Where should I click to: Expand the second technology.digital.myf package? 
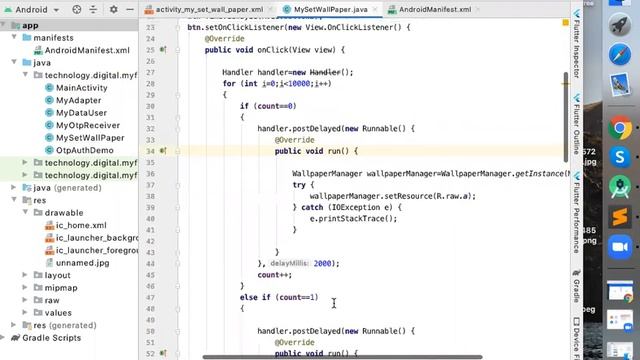[25, 162]
